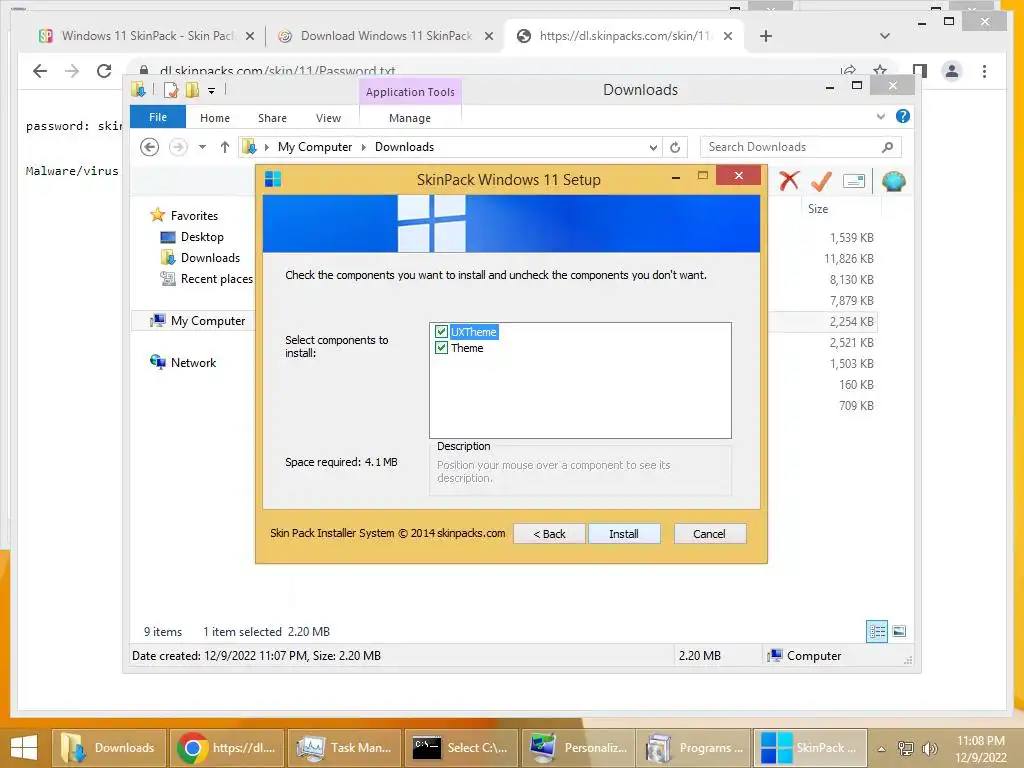Image resolution: width=1024 pixels, height=768 pixels.
Task: Click the Favorites star heading
Action: click(x=194, y=216)
